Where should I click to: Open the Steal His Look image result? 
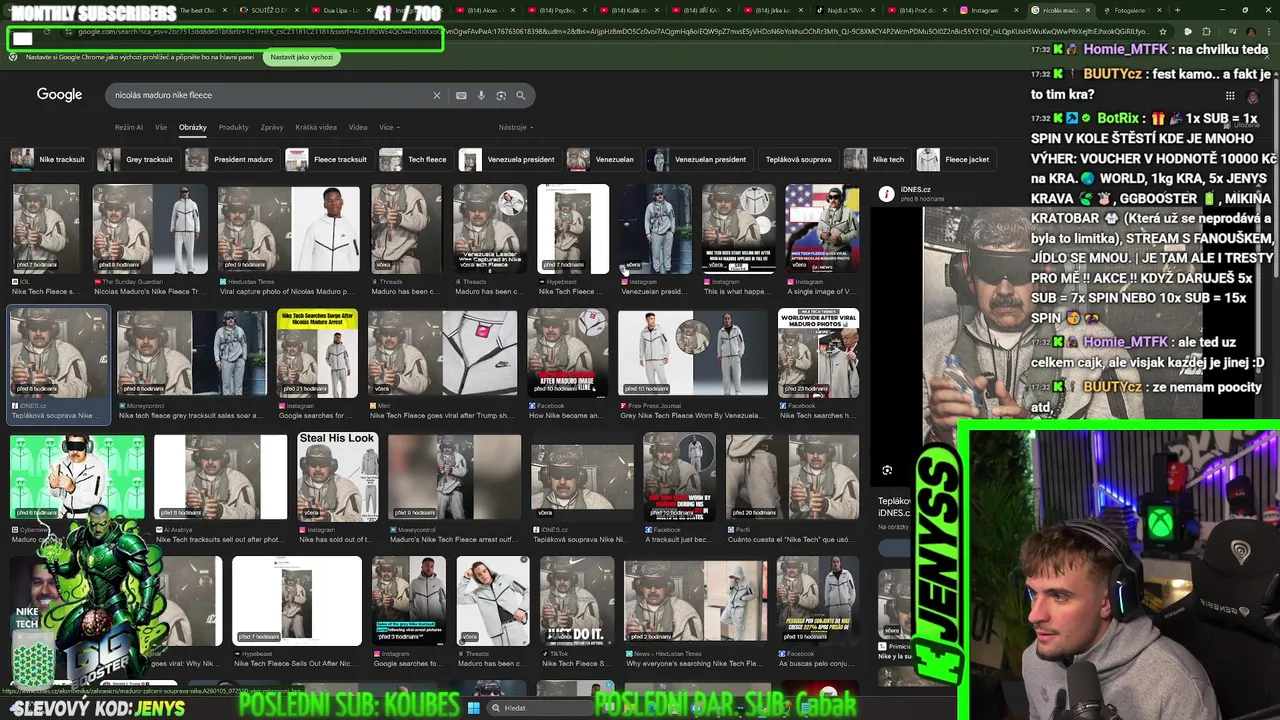(x=337, y=476)
